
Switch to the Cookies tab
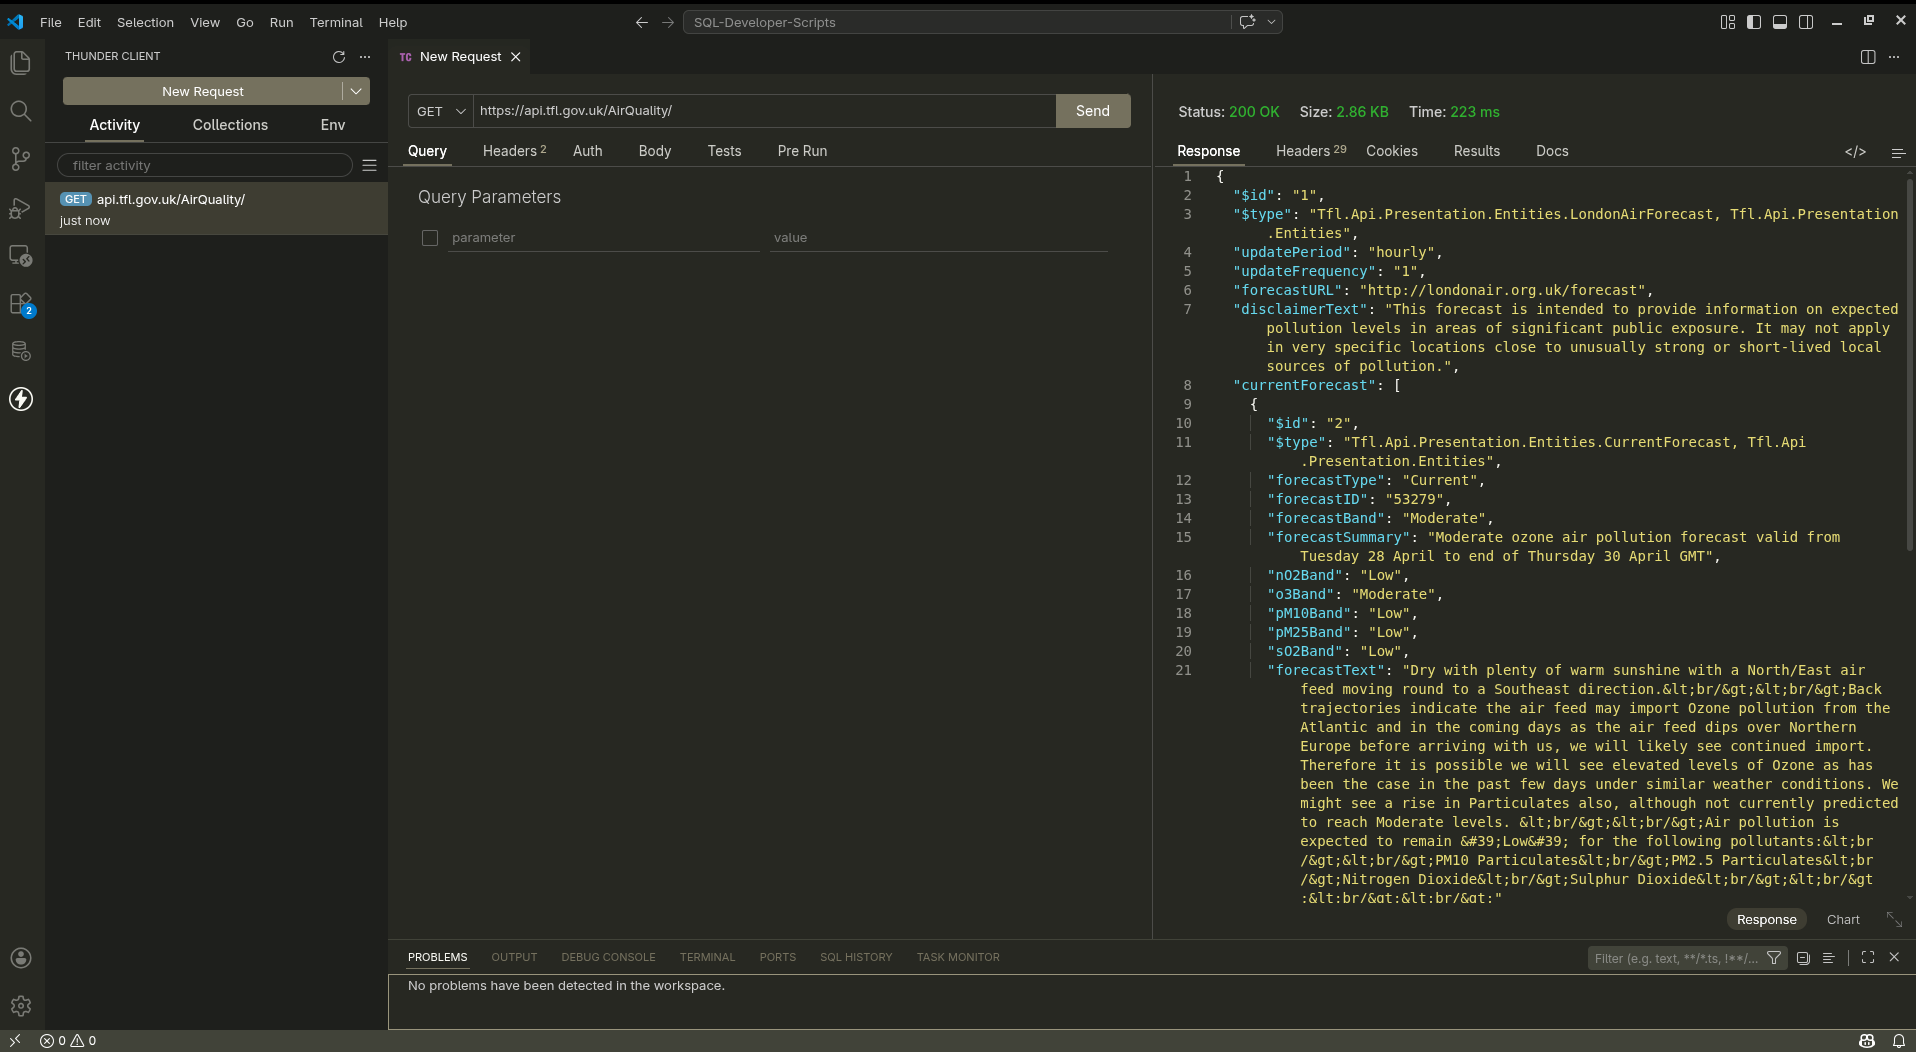(1392, 151)
